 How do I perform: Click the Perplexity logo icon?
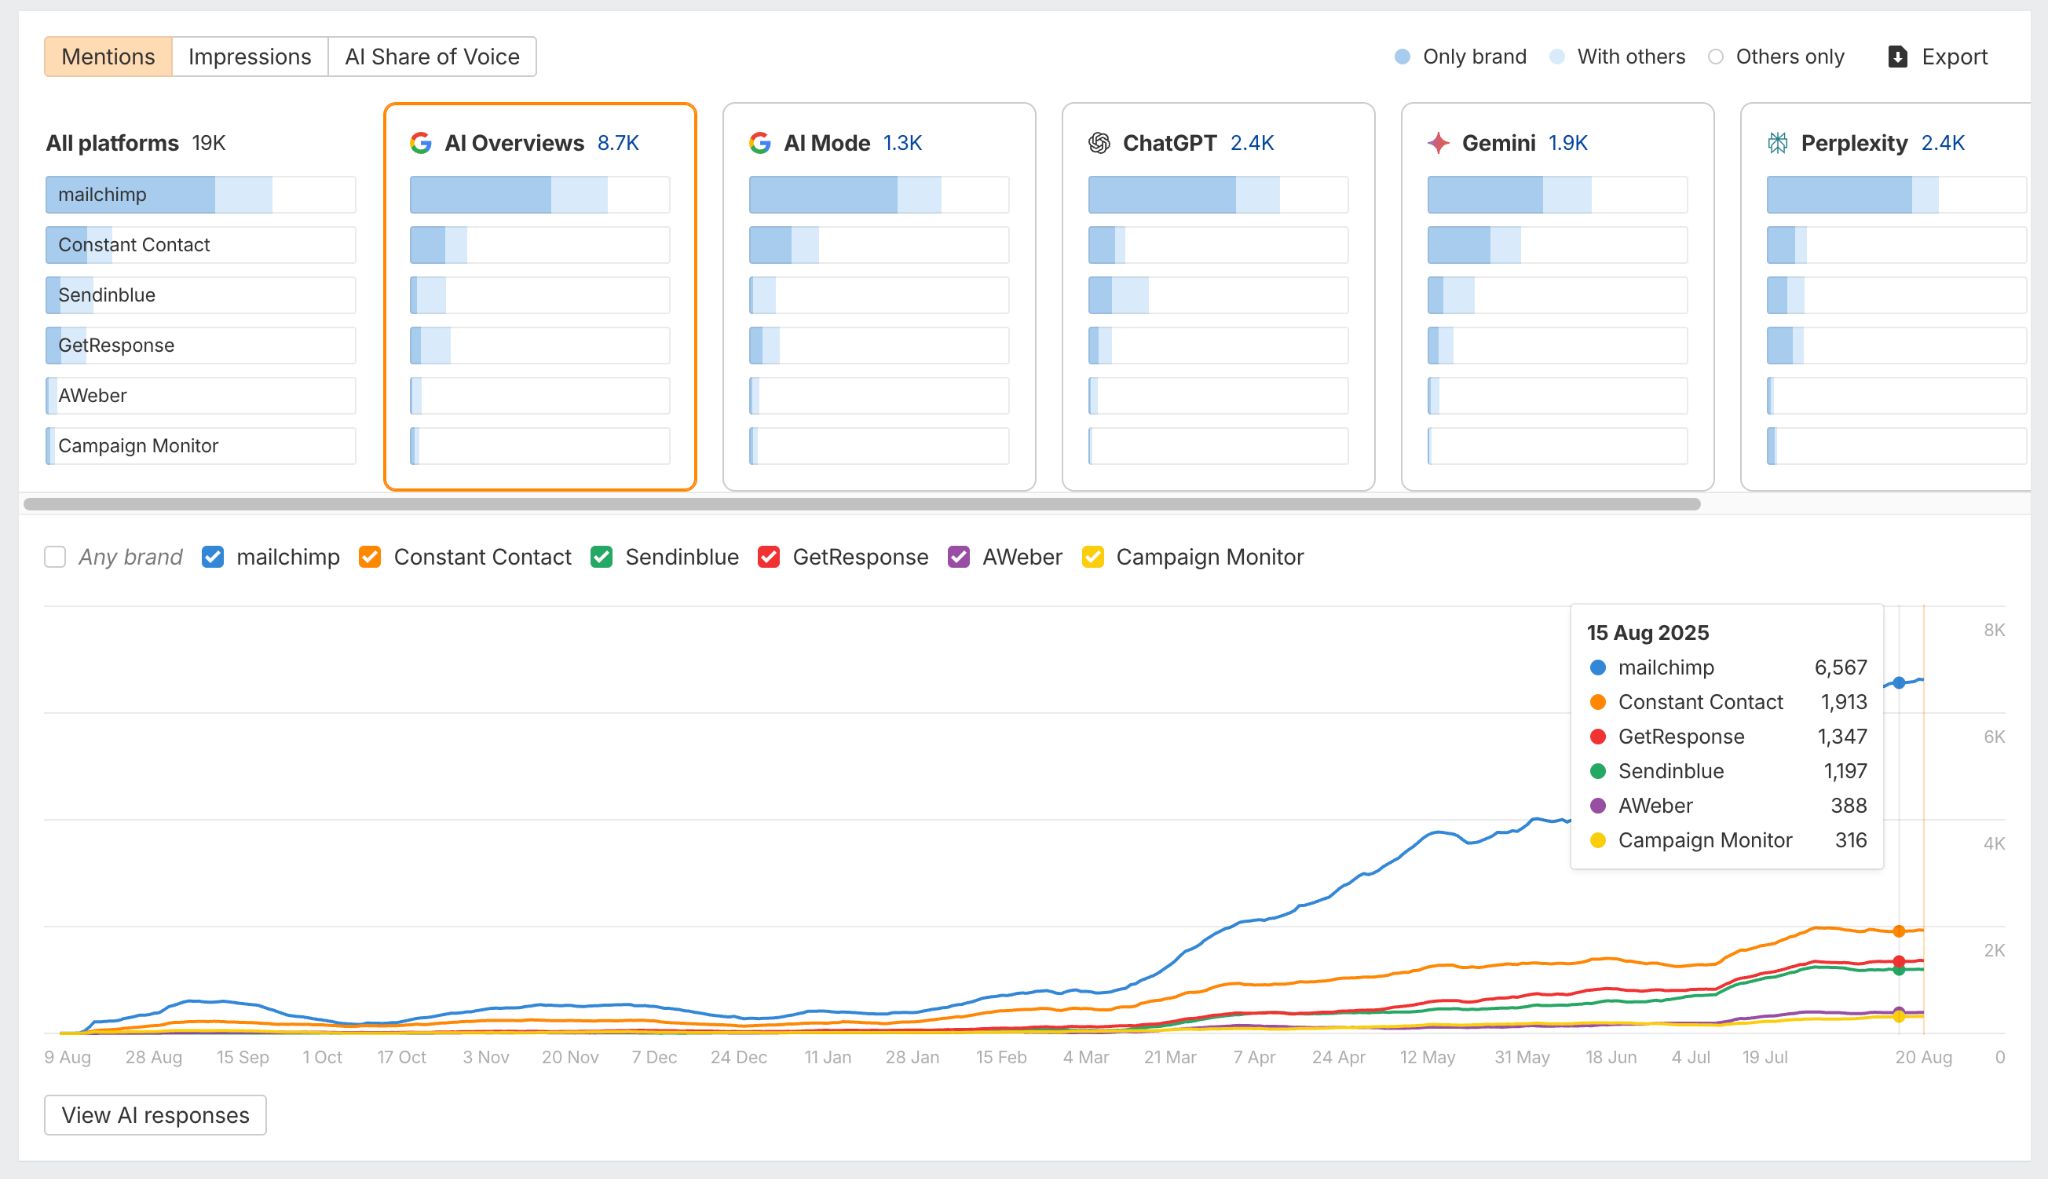point(1777,142)
